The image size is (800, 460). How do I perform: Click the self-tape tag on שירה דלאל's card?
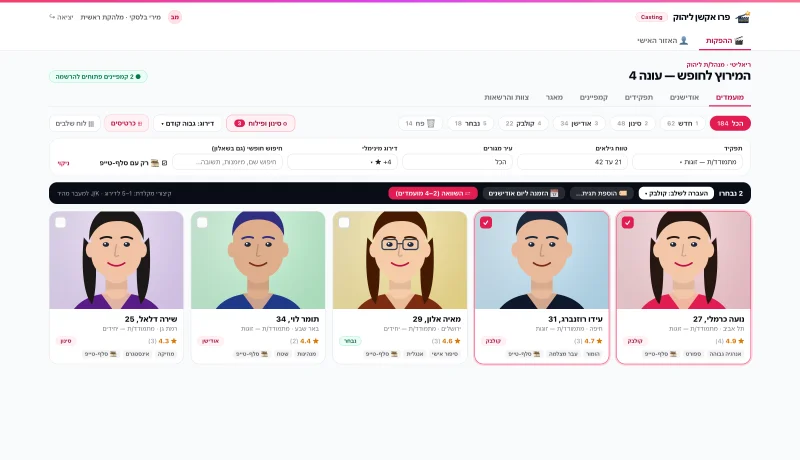click(101, 354)
